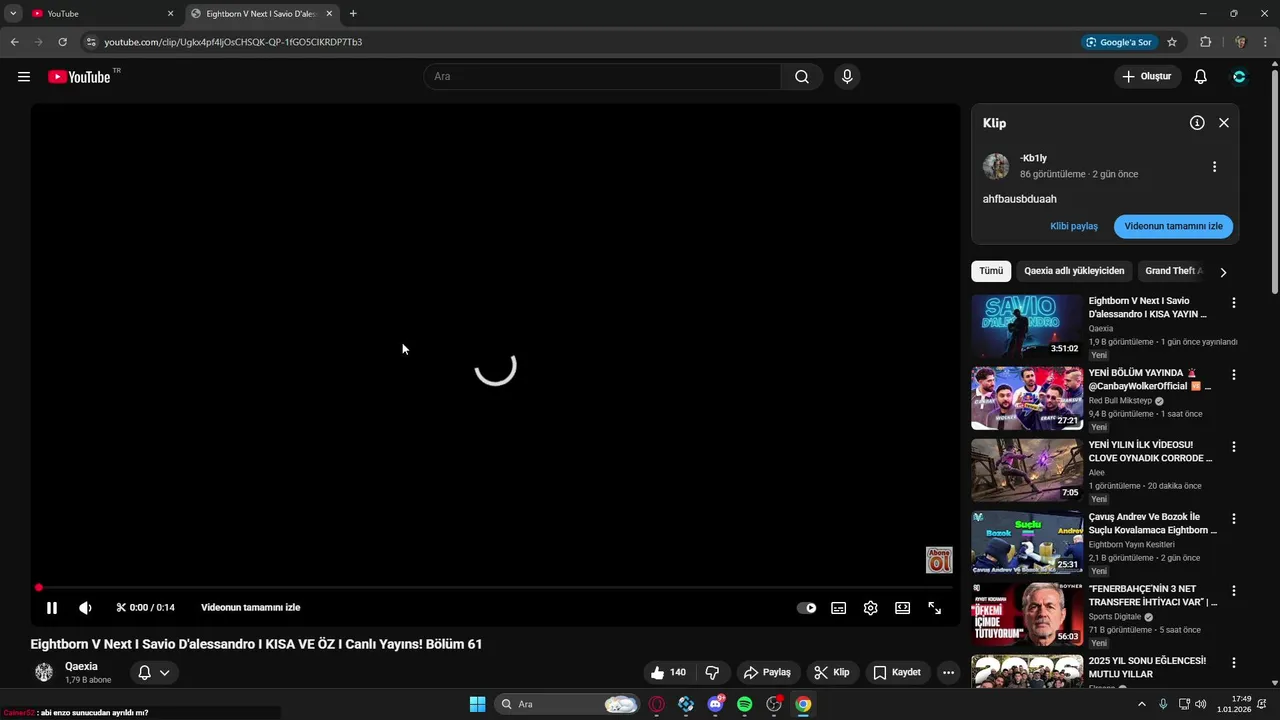Toggle the autoplay switch

[806, 608]
